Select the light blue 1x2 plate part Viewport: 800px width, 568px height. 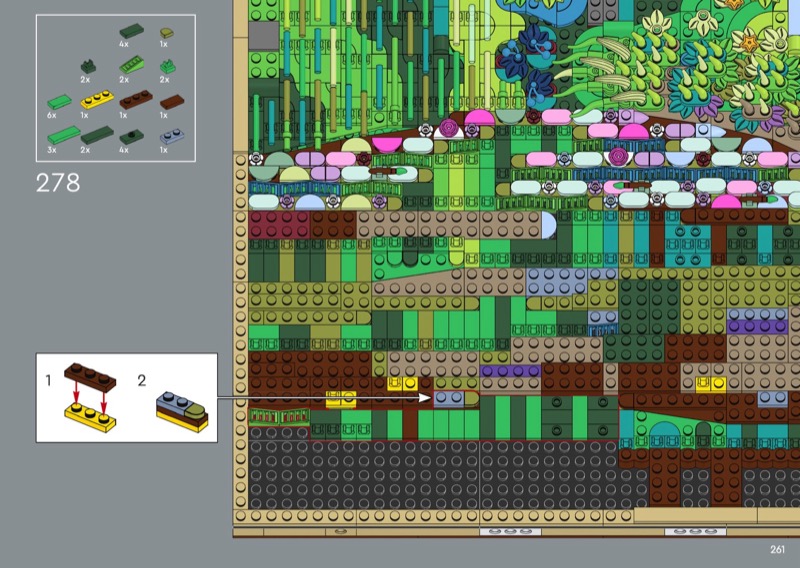[172, 134]
